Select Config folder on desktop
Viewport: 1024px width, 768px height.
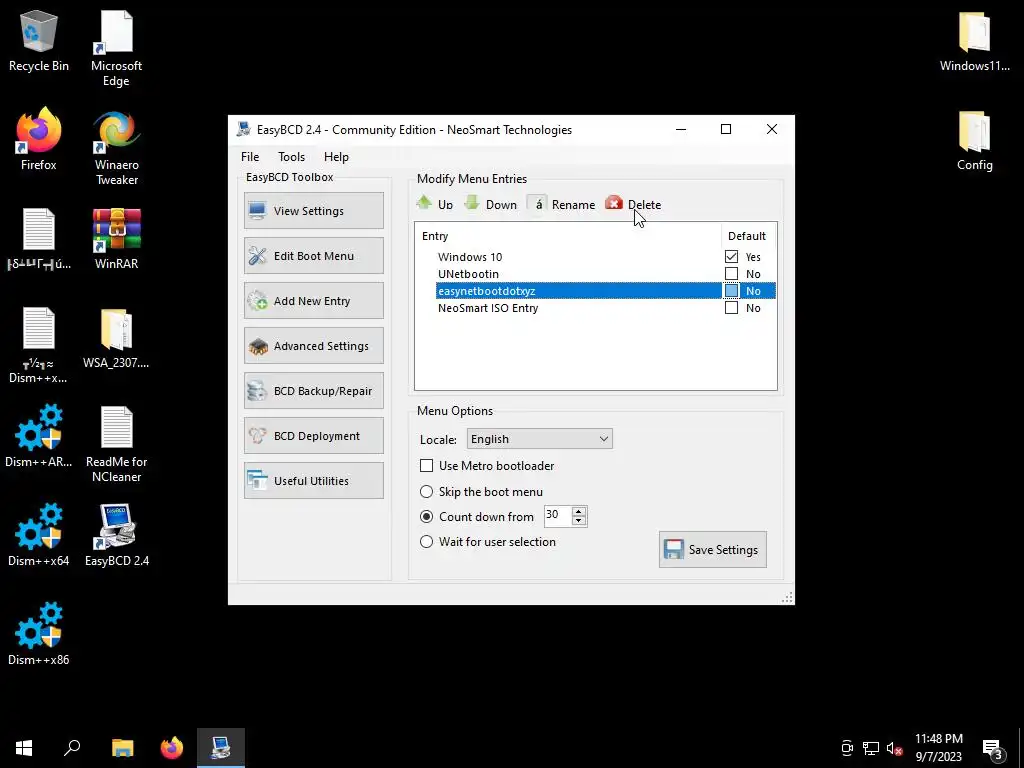pyautogui.click(x=974, y=139)
